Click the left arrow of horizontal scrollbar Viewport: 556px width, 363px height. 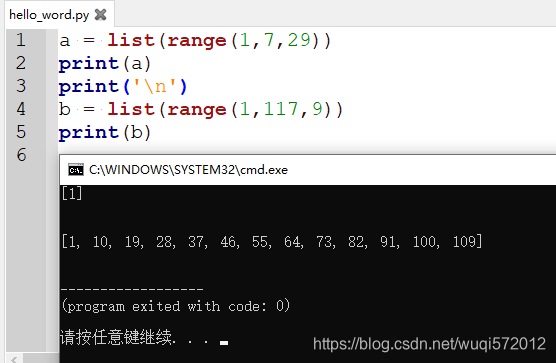click(x=14, y=359)
